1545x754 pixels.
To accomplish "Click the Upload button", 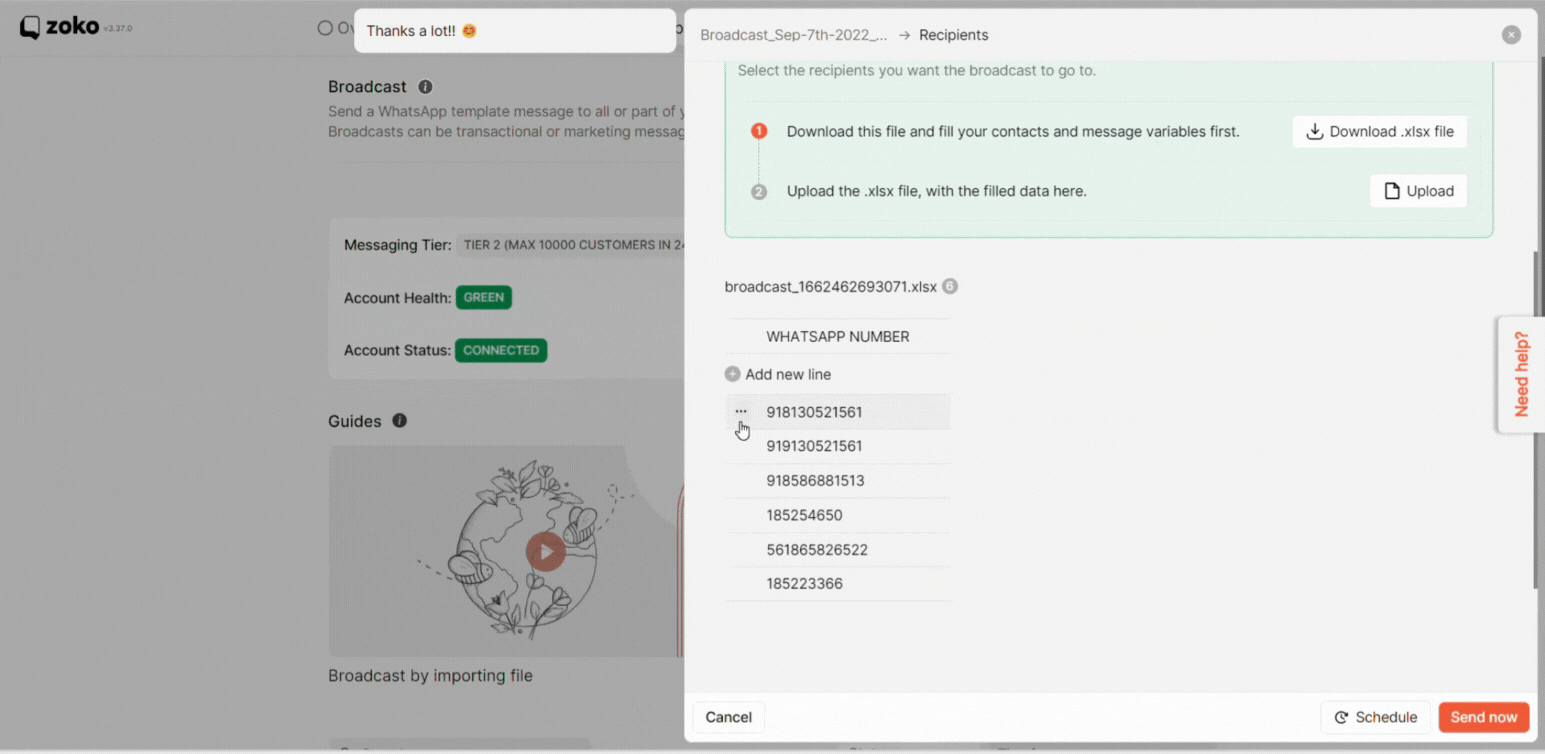I will [1418, 191].
